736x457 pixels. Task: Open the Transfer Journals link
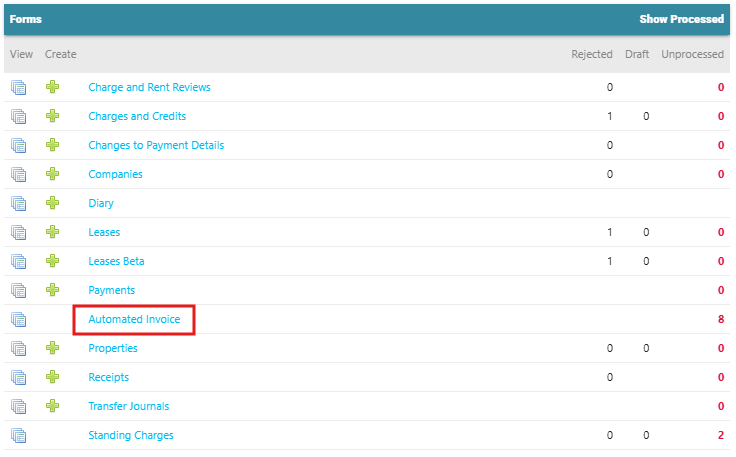(x=129, y=406)
